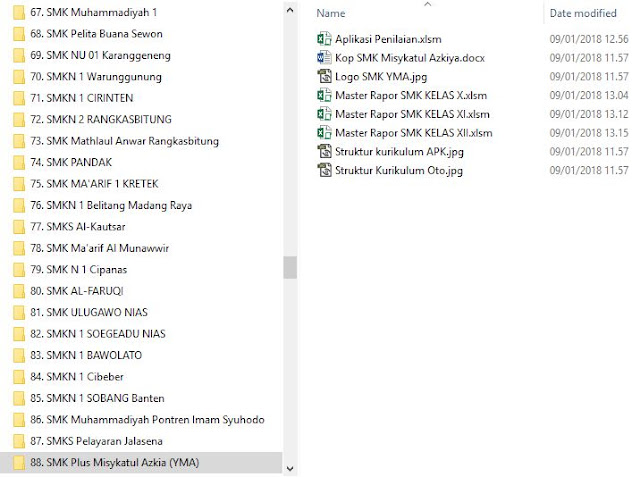Click the Excel icon of Master Rapor SMK KELAS XII.xlsm

coord(324,133)
